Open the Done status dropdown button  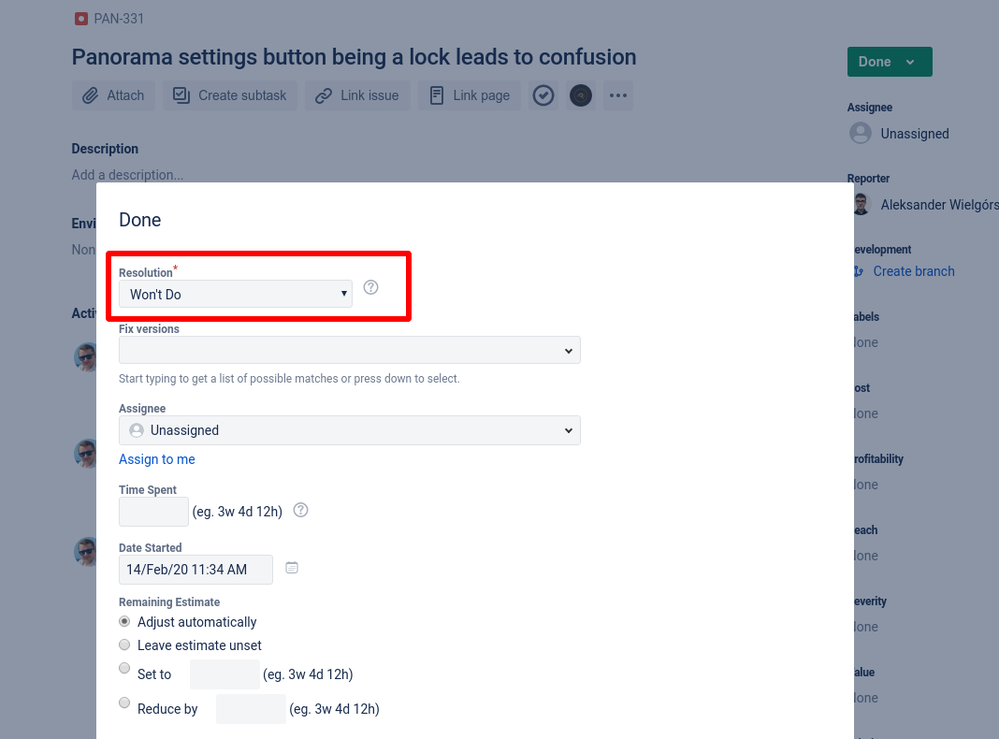coord(889,62)
